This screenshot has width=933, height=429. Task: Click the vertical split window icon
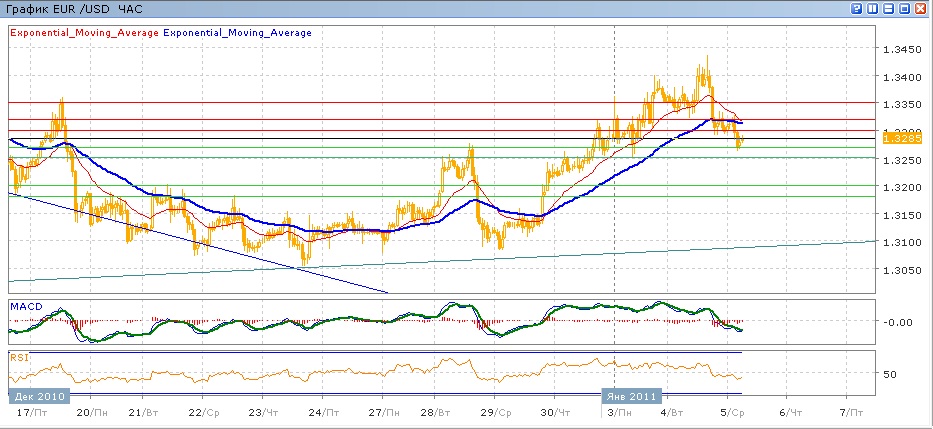[873, 8]
